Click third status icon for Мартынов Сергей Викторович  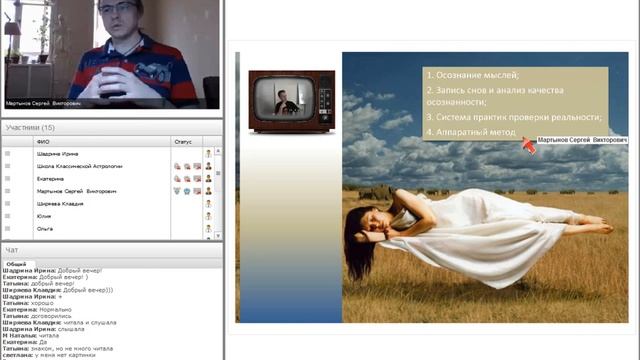coord(197,191)
